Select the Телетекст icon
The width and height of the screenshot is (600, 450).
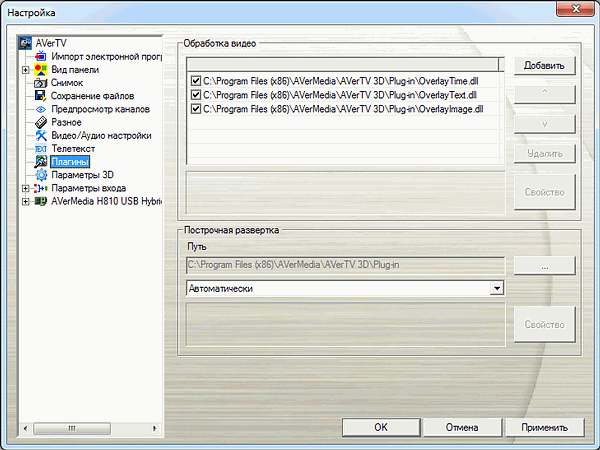coord(41,148)
